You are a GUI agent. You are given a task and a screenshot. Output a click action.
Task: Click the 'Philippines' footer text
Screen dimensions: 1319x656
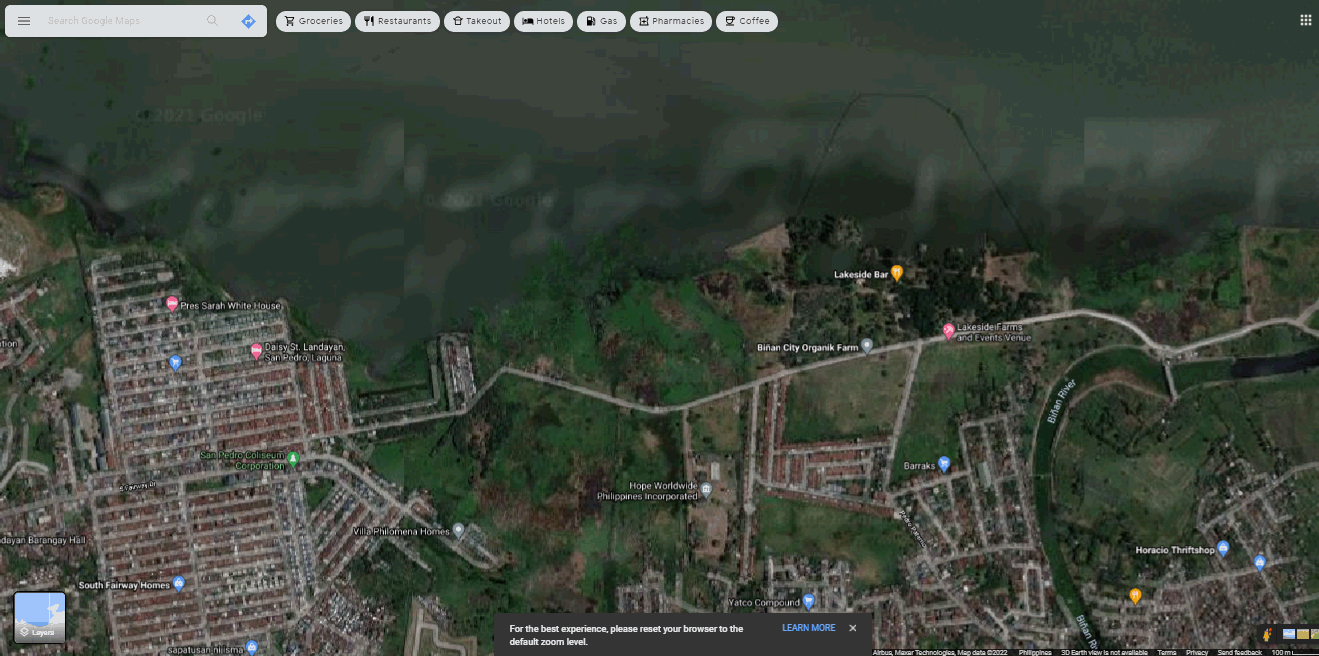pyautogui.click(x=1035, y=652)
